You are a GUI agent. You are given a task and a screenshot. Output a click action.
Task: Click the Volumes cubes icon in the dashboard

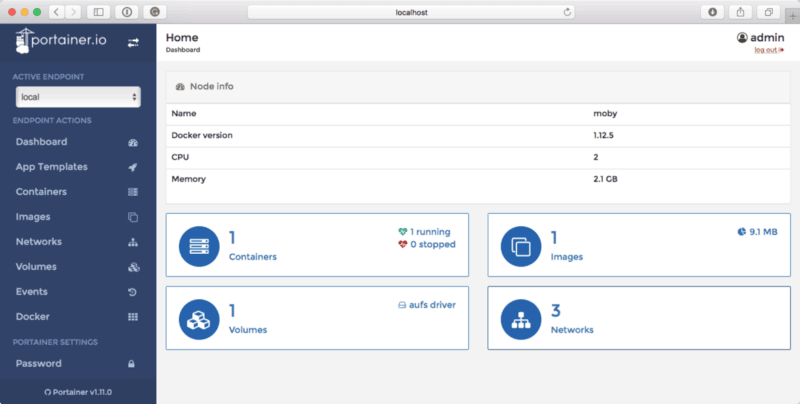pyautogui.click(x=199, y=318)
